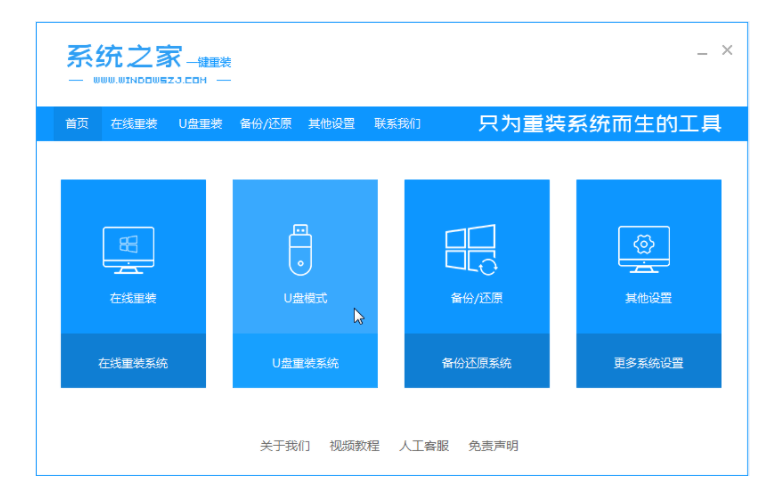Click the online reinstall monitor icon
Viewport: 765px width, 487px height.
click(128, 250)
